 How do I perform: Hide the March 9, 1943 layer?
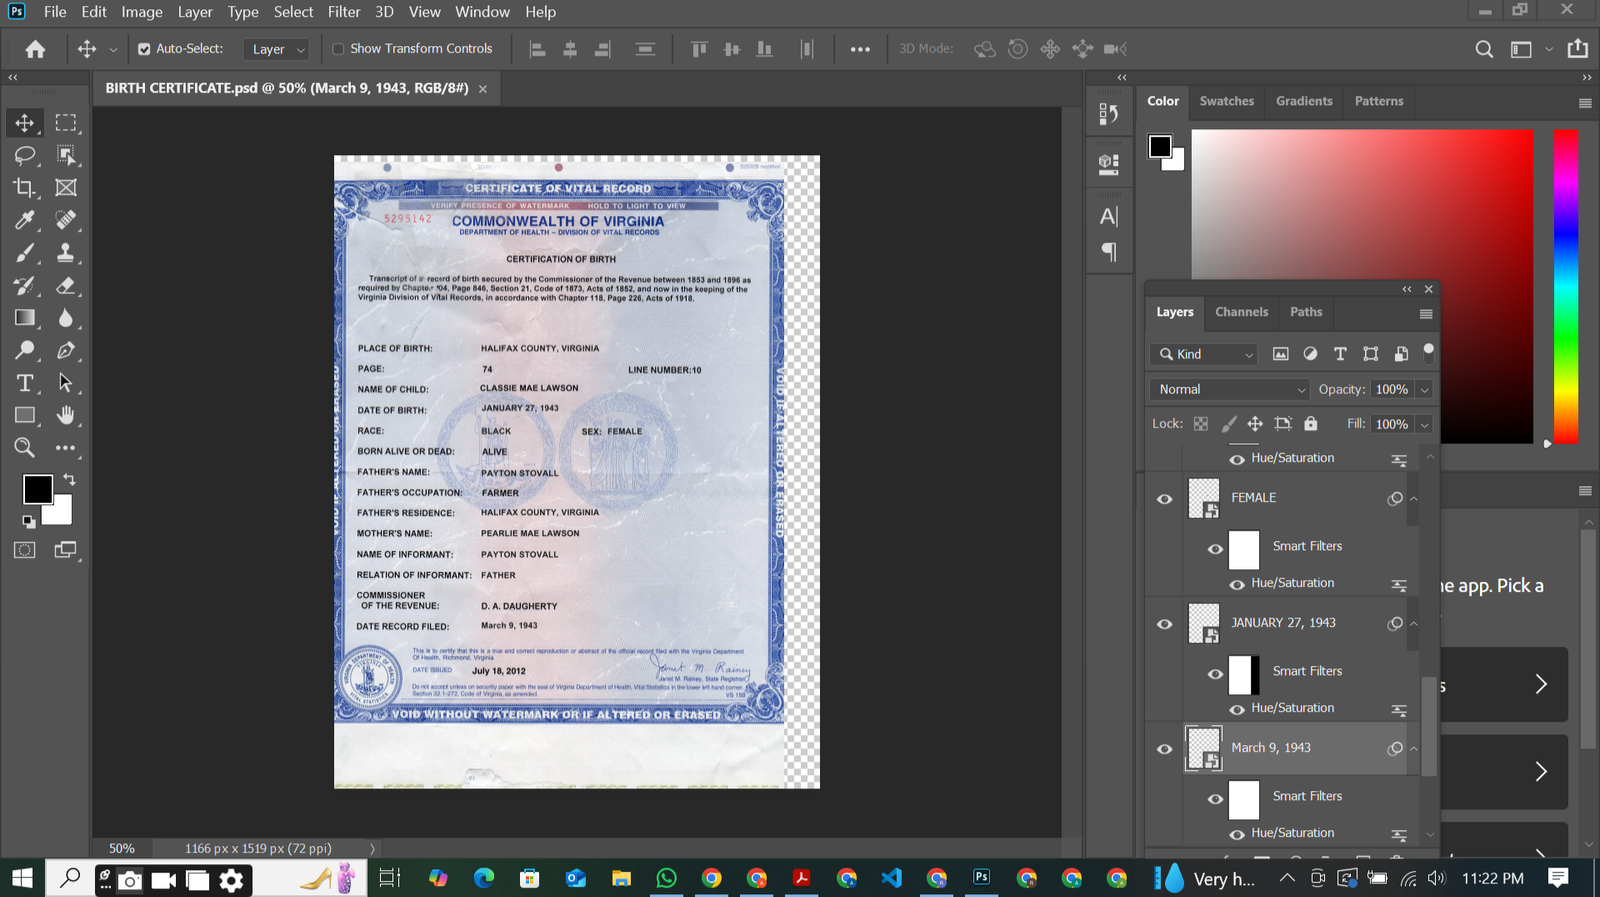[x=1165, y=749]
